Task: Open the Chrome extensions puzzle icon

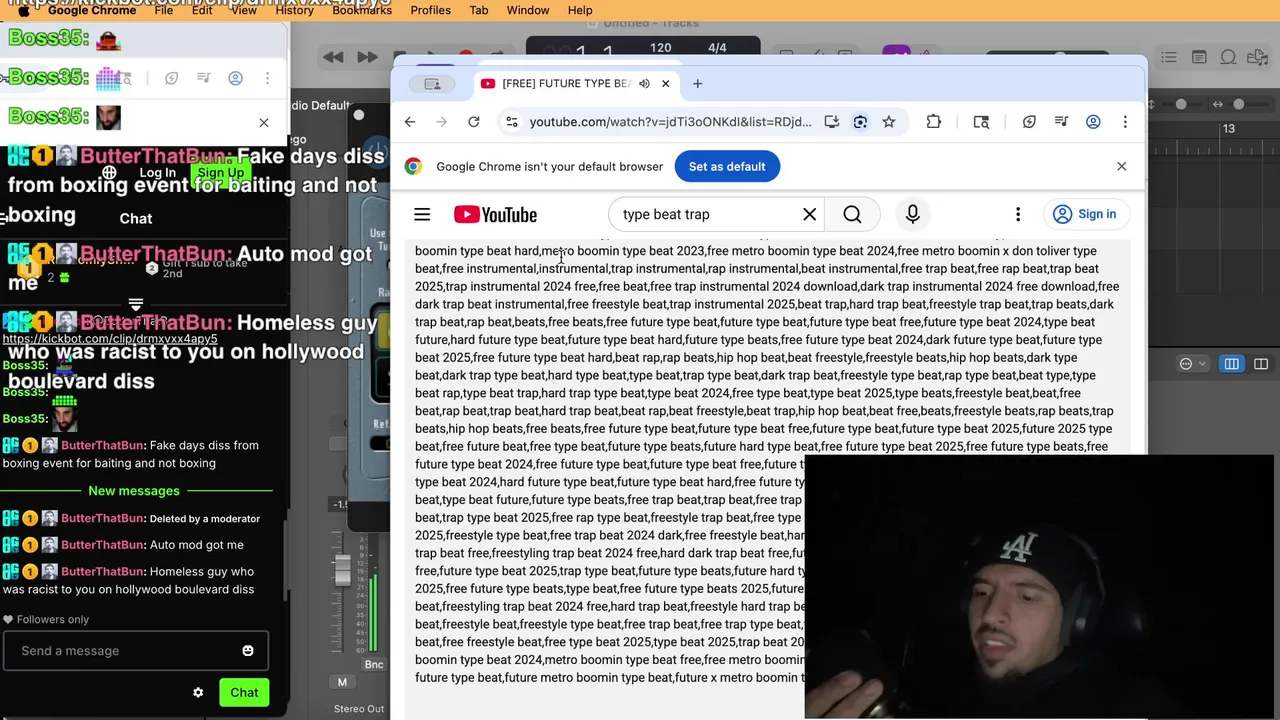Action: coord(933,122)
